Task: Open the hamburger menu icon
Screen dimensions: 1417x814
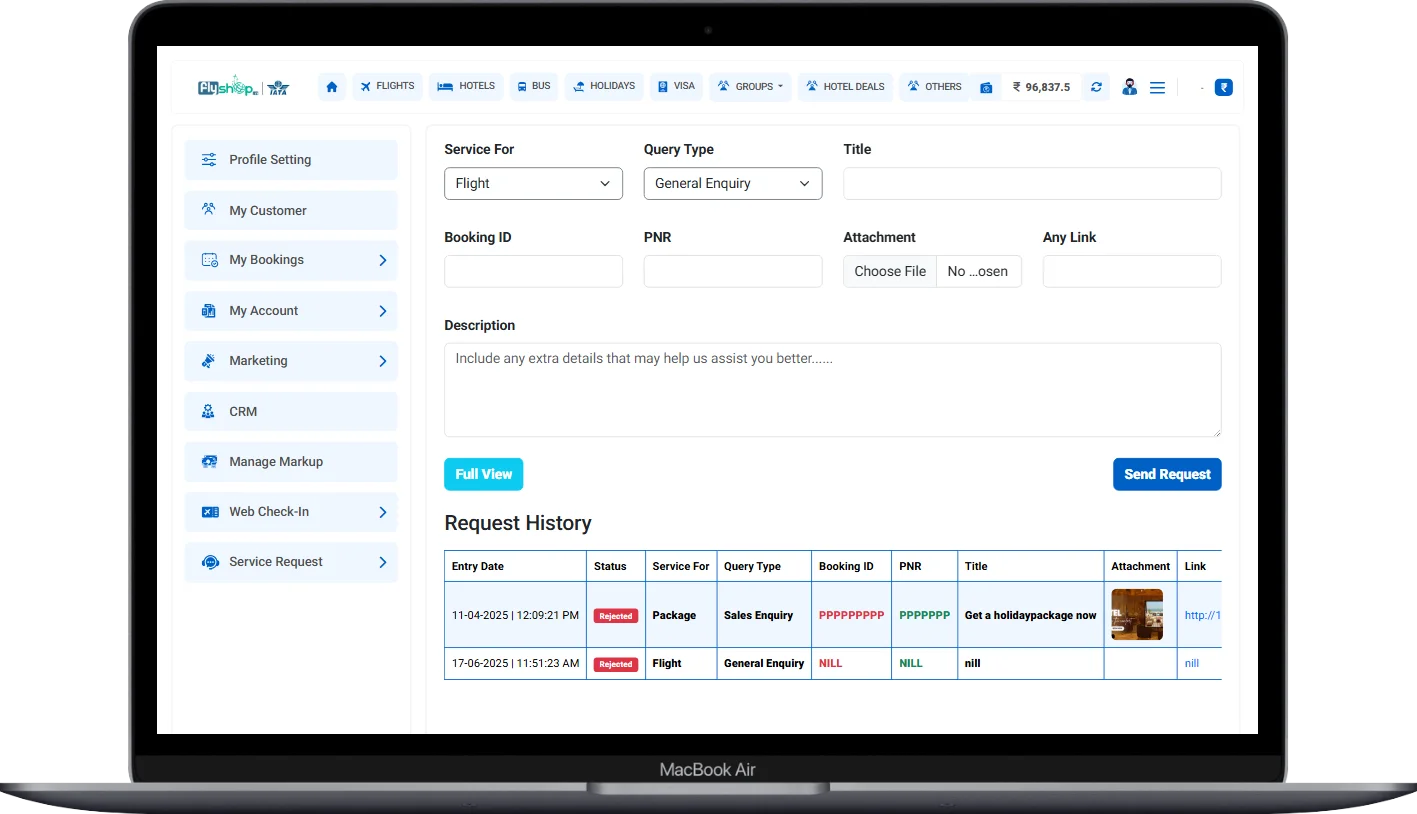Action: pos(1157,88)
